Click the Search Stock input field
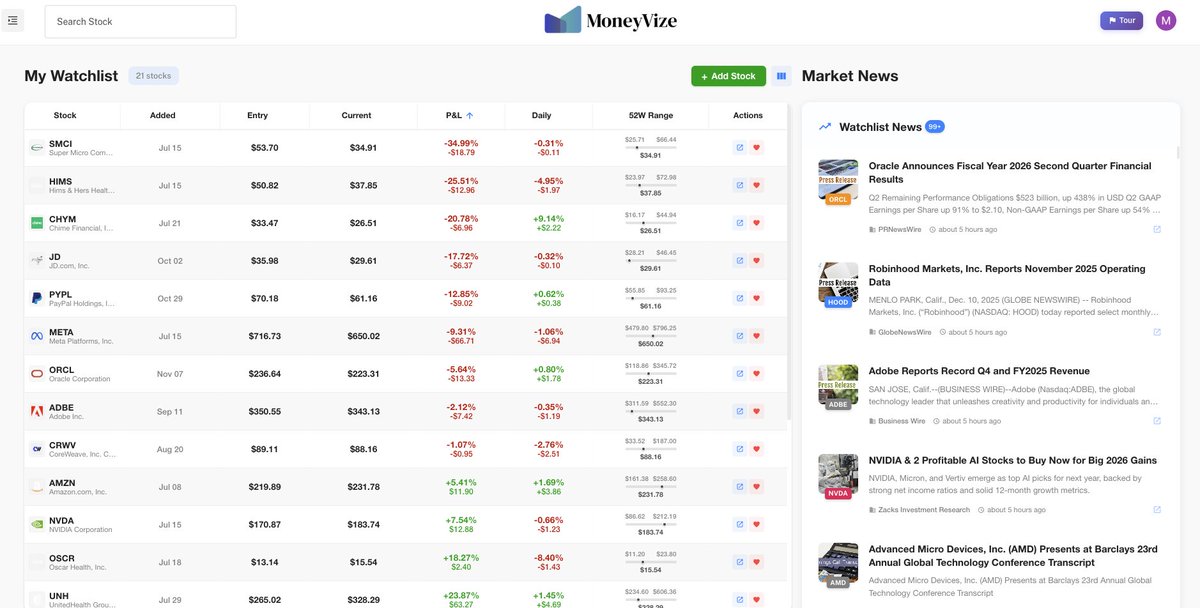This screenshot has height=608, width=1200. pyautogui.click(x=140, y=21)
